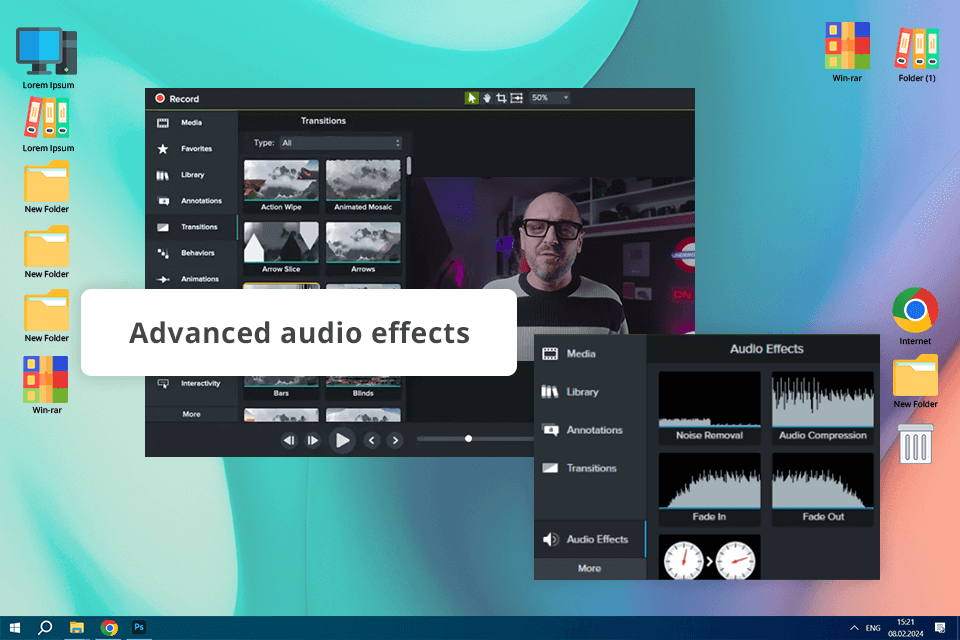Open Folder (1) desktop icon

pos(917,54)
